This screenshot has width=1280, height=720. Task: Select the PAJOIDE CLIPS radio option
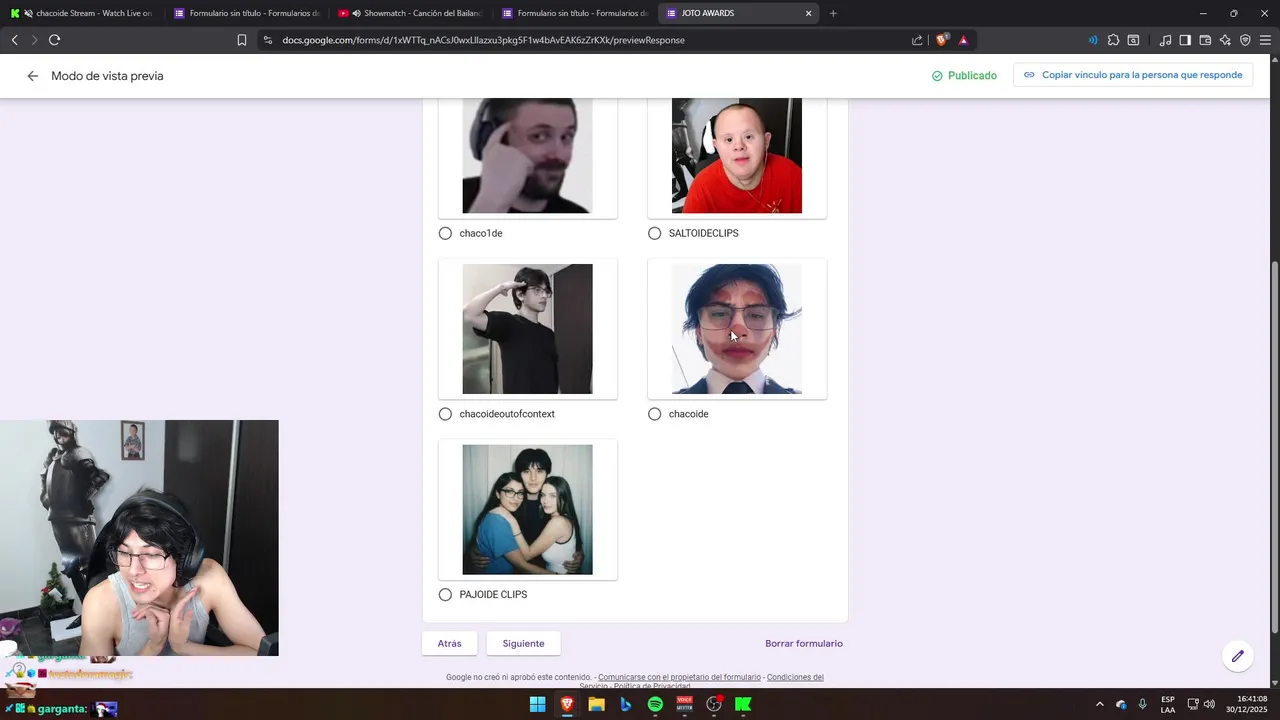click(445, 594)
